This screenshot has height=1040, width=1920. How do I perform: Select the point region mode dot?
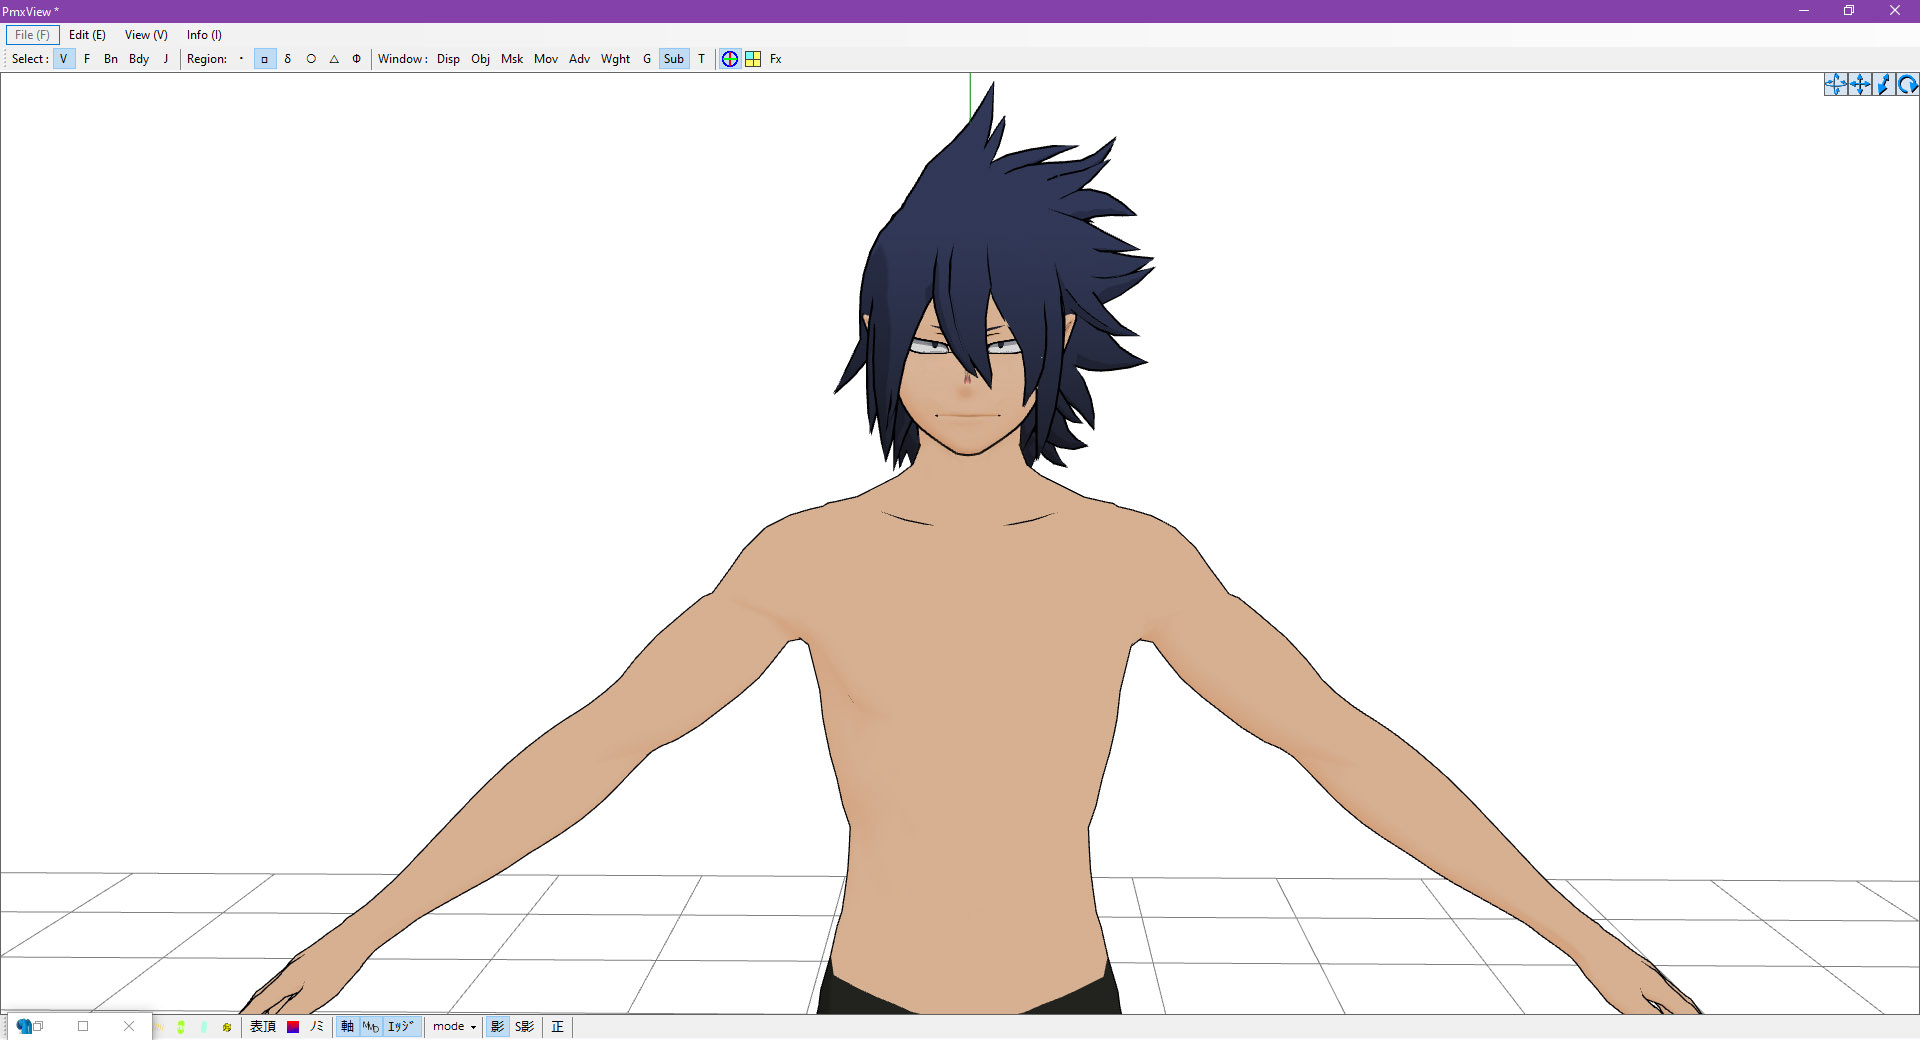241,59
